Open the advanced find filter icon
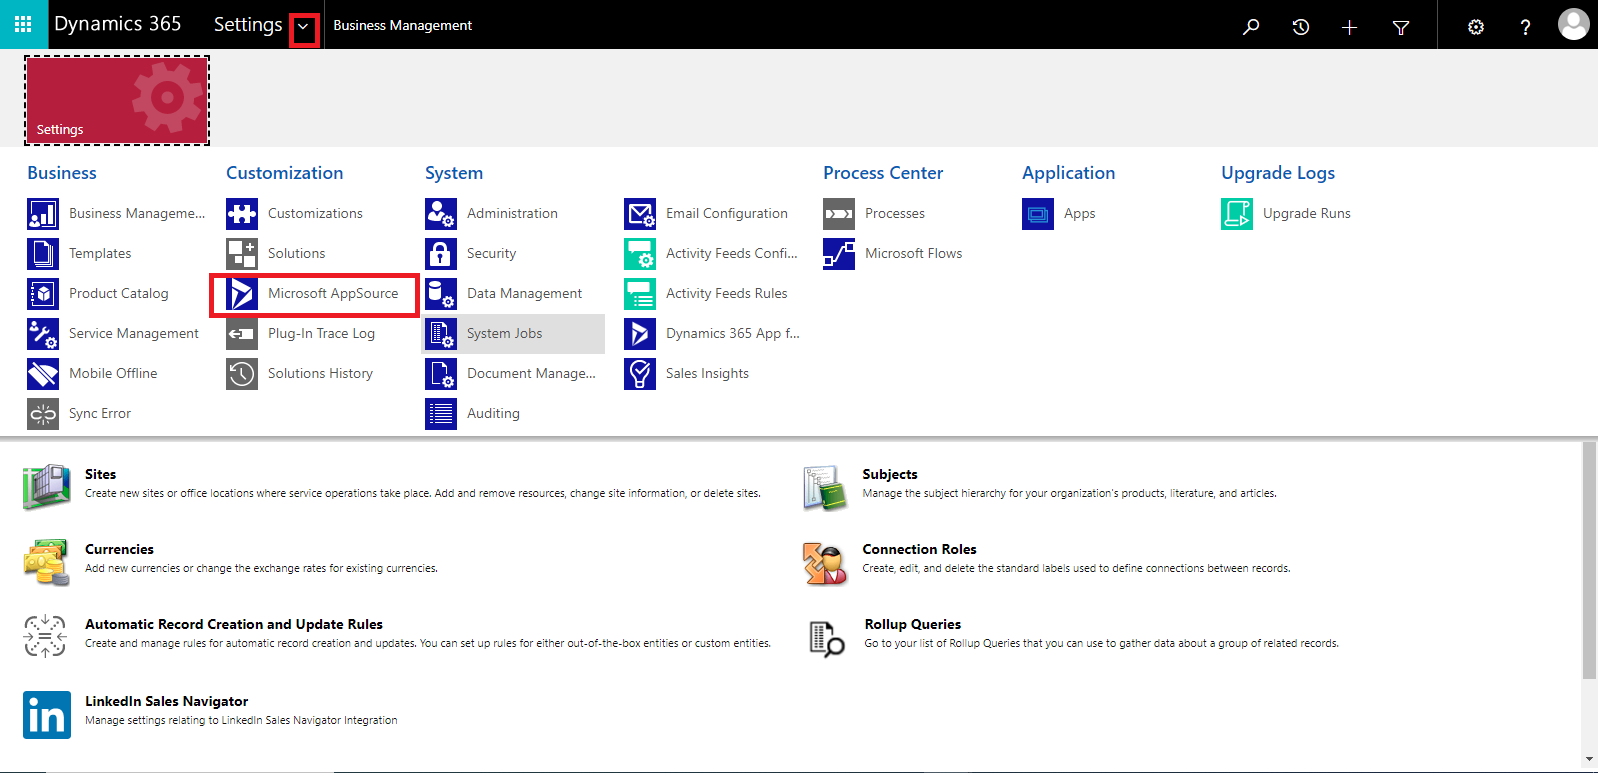 1401,27
